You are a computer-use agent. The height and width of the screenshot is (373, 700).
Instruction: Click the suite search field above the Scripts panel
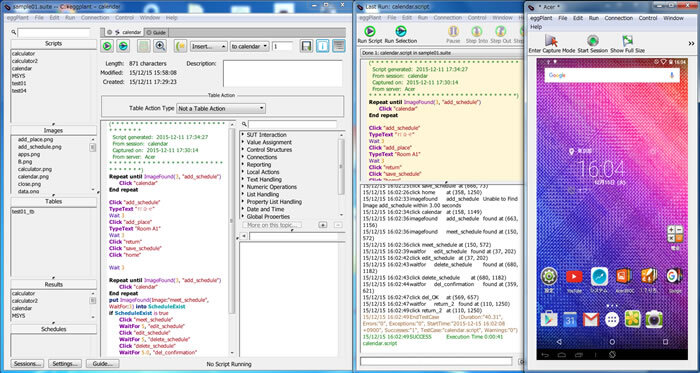click(54, 33)
